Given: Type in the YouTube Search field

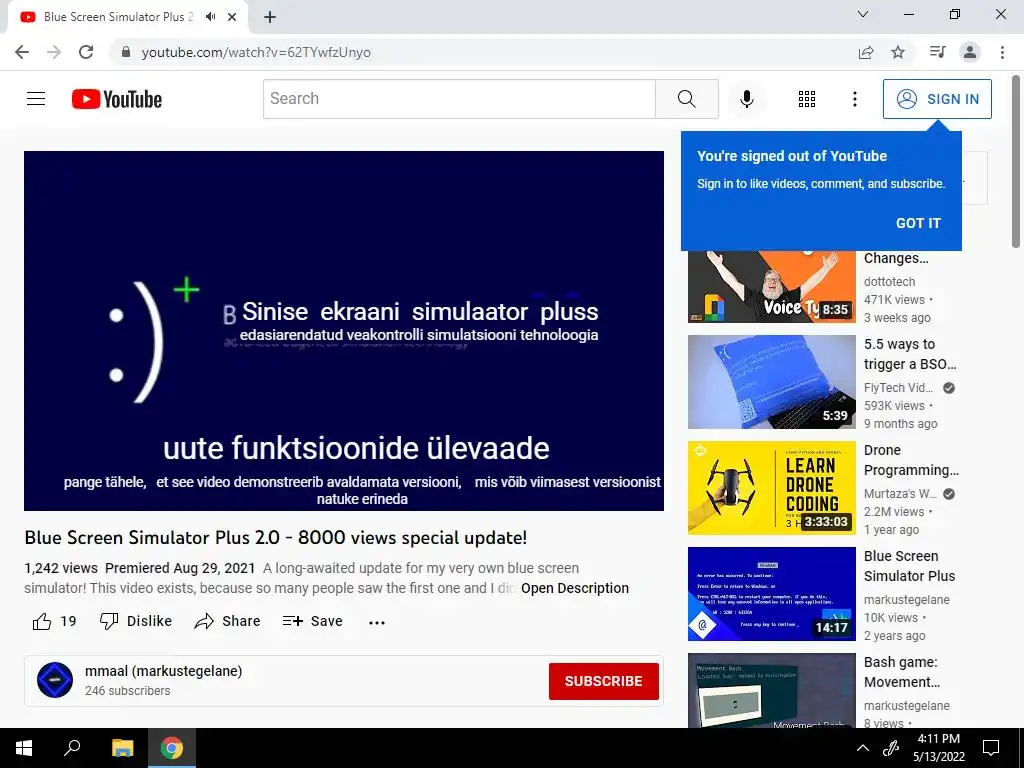Looking at the screenshot, I should tap(459, 99).
